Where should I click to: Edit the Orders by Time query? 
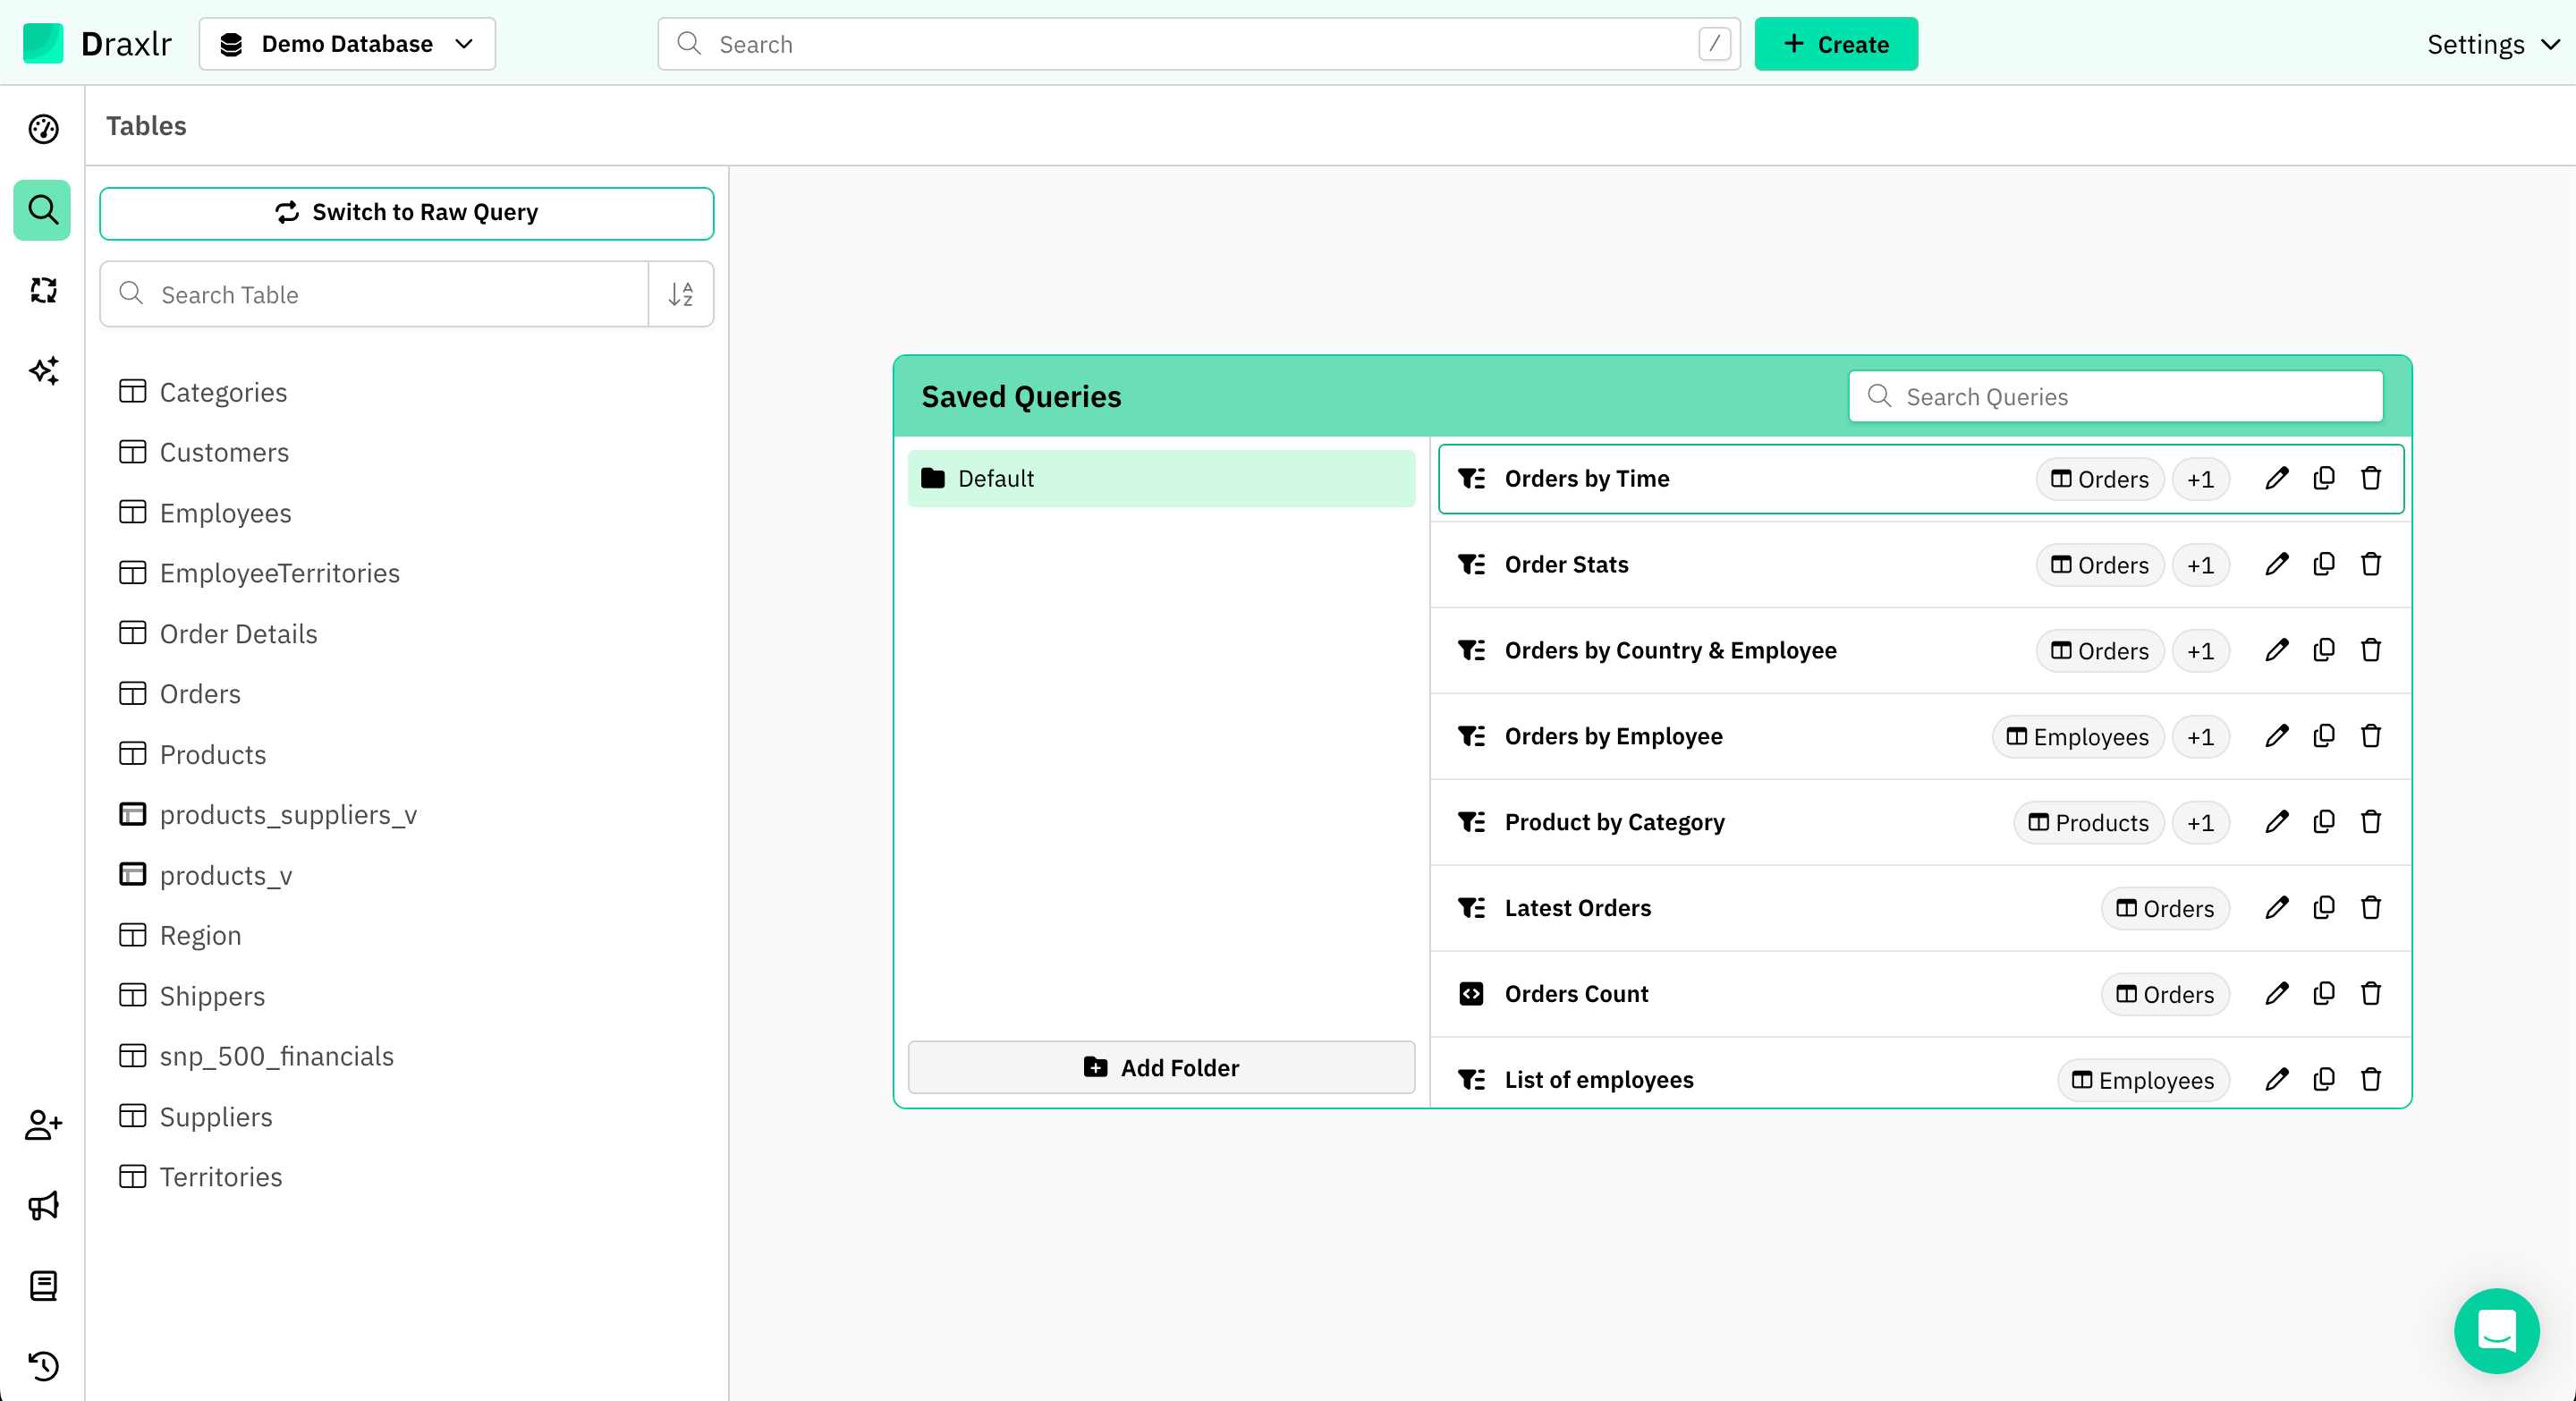click(x=2277, y=479)
